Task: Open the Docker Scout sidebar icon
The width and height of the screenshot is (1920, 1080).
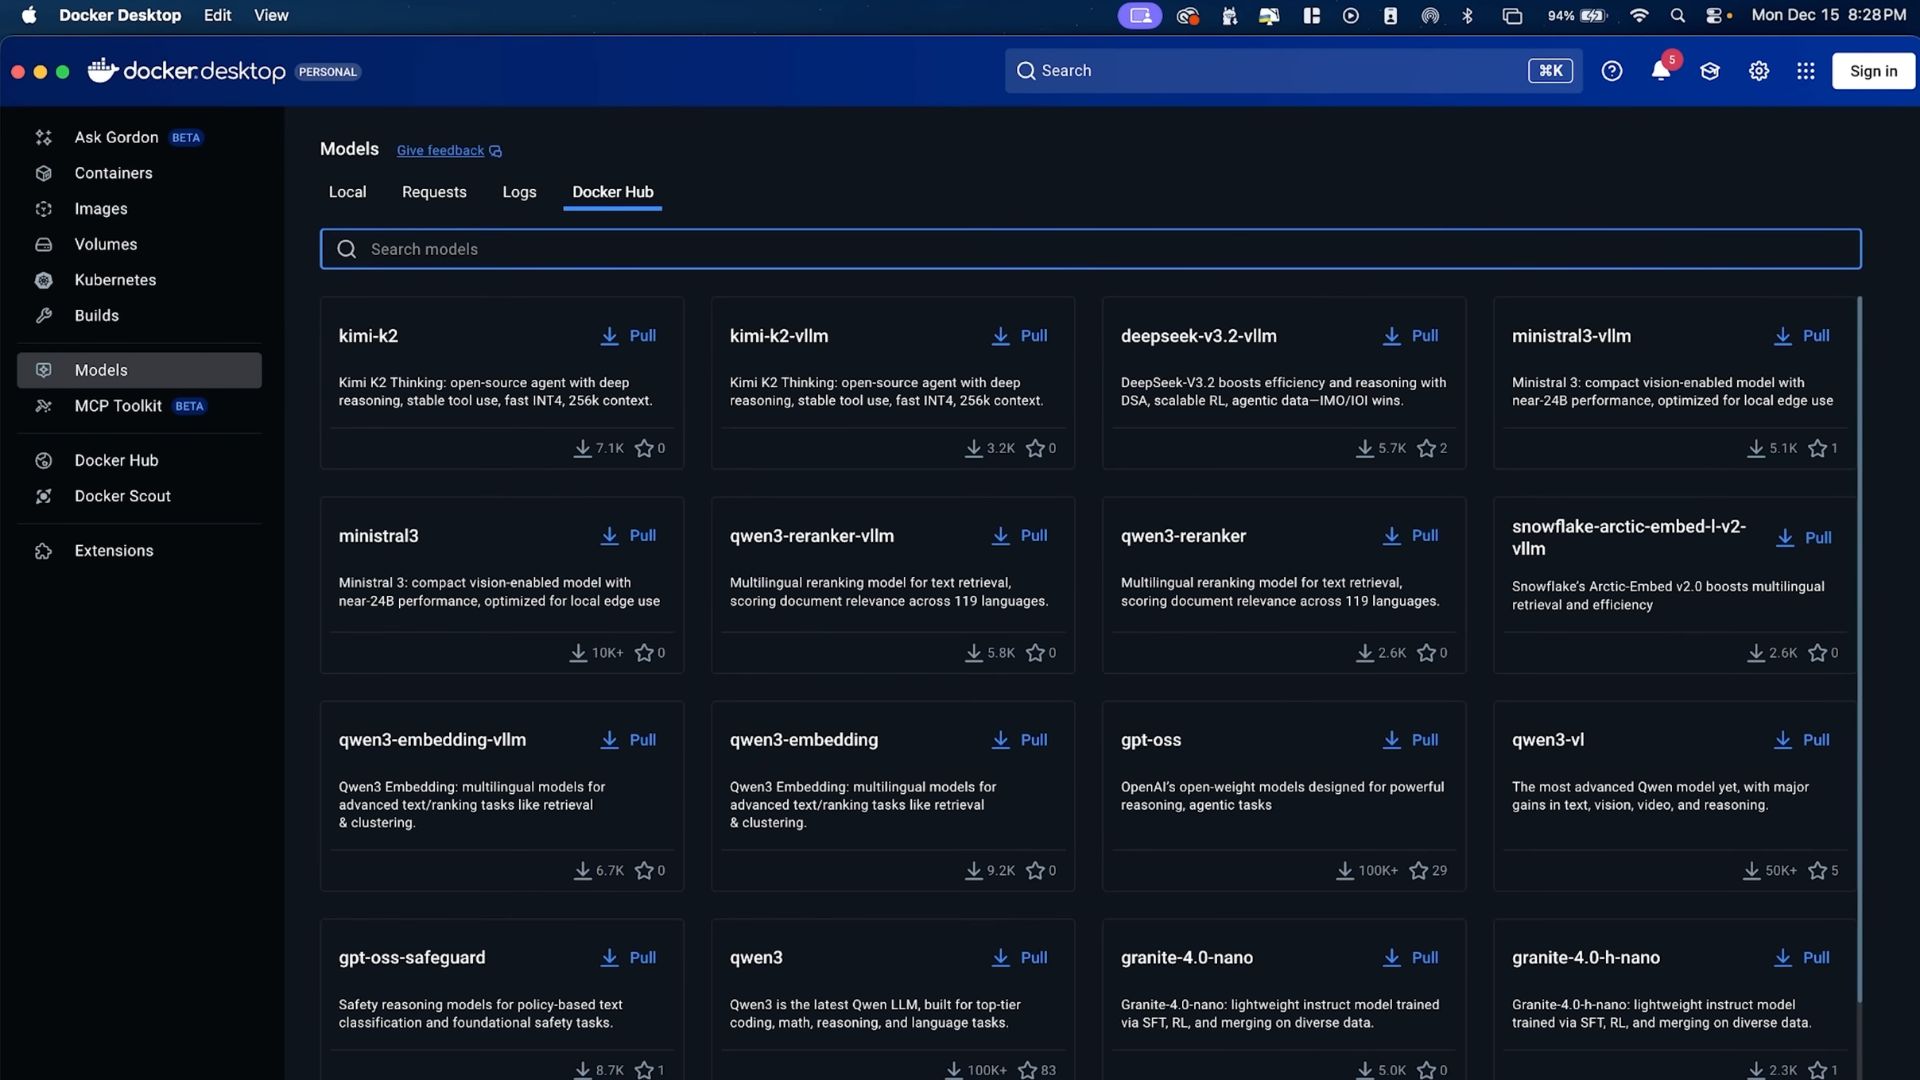Action: (x=43, y=497)
